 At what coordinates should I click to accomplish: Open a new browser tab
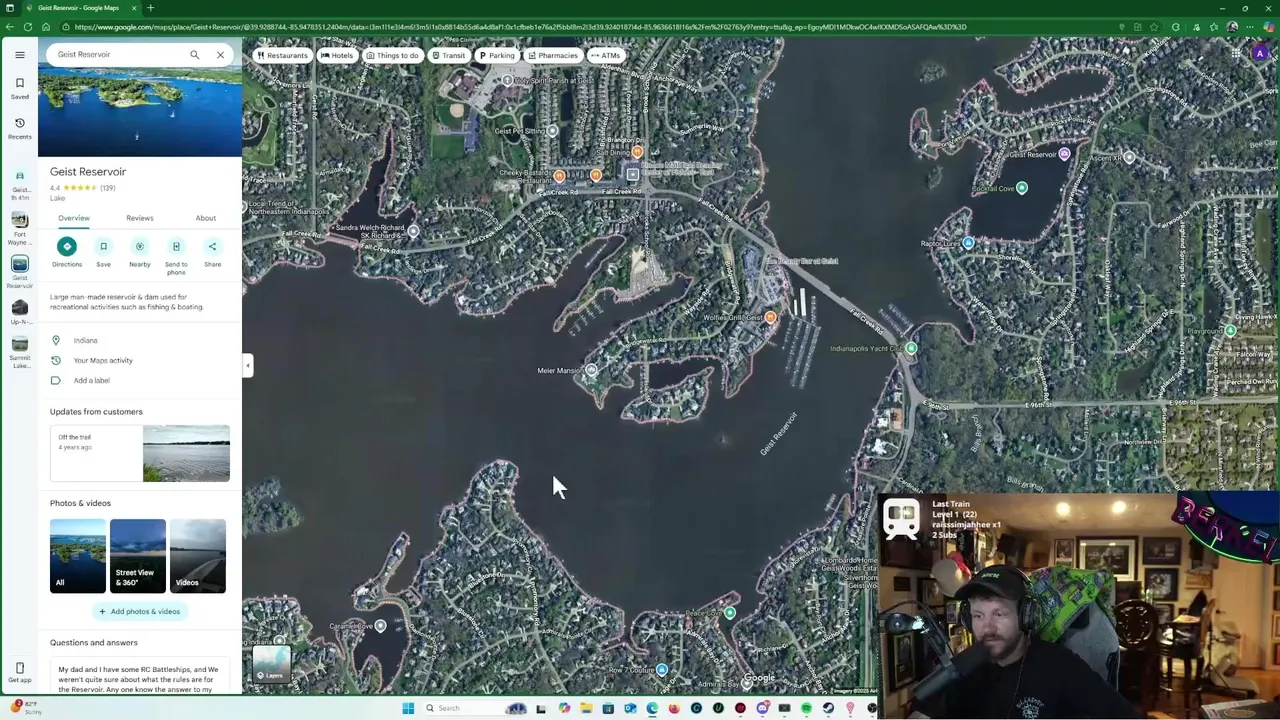(x=150, y=8)
